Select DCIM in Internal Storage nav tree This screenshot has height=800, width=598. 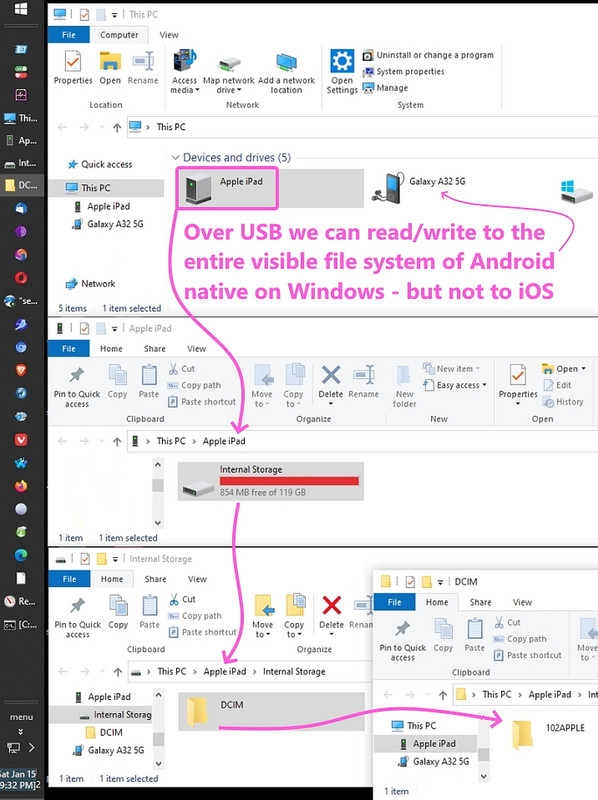[105, 733]
